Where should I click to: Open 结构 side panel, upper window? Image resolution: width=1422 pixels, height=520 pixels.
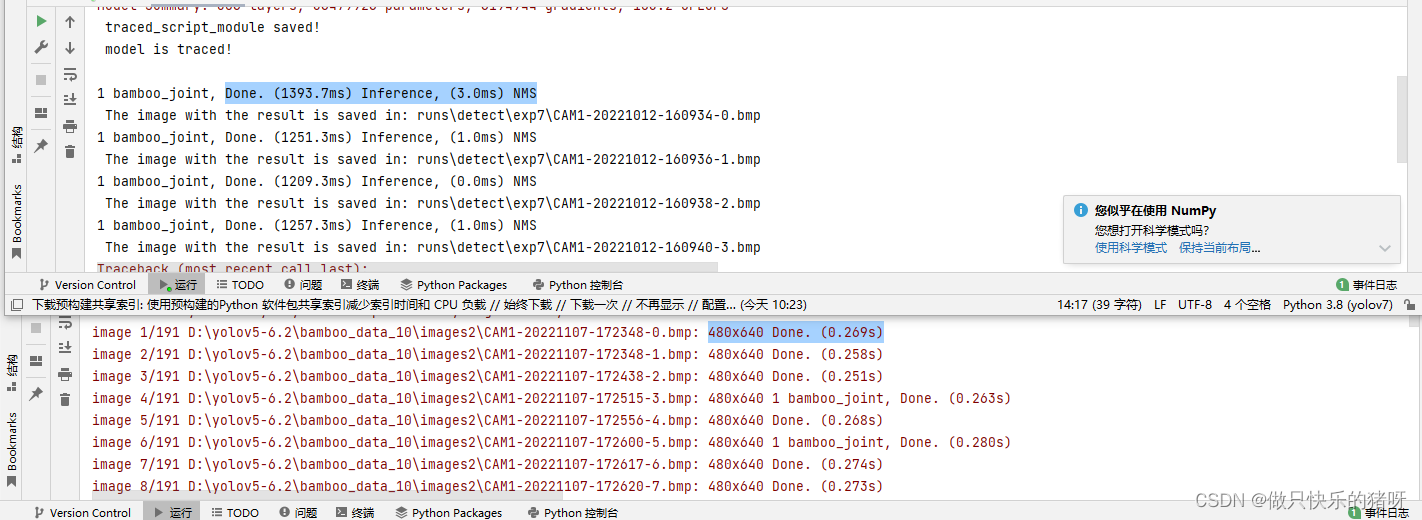point(17,145)
